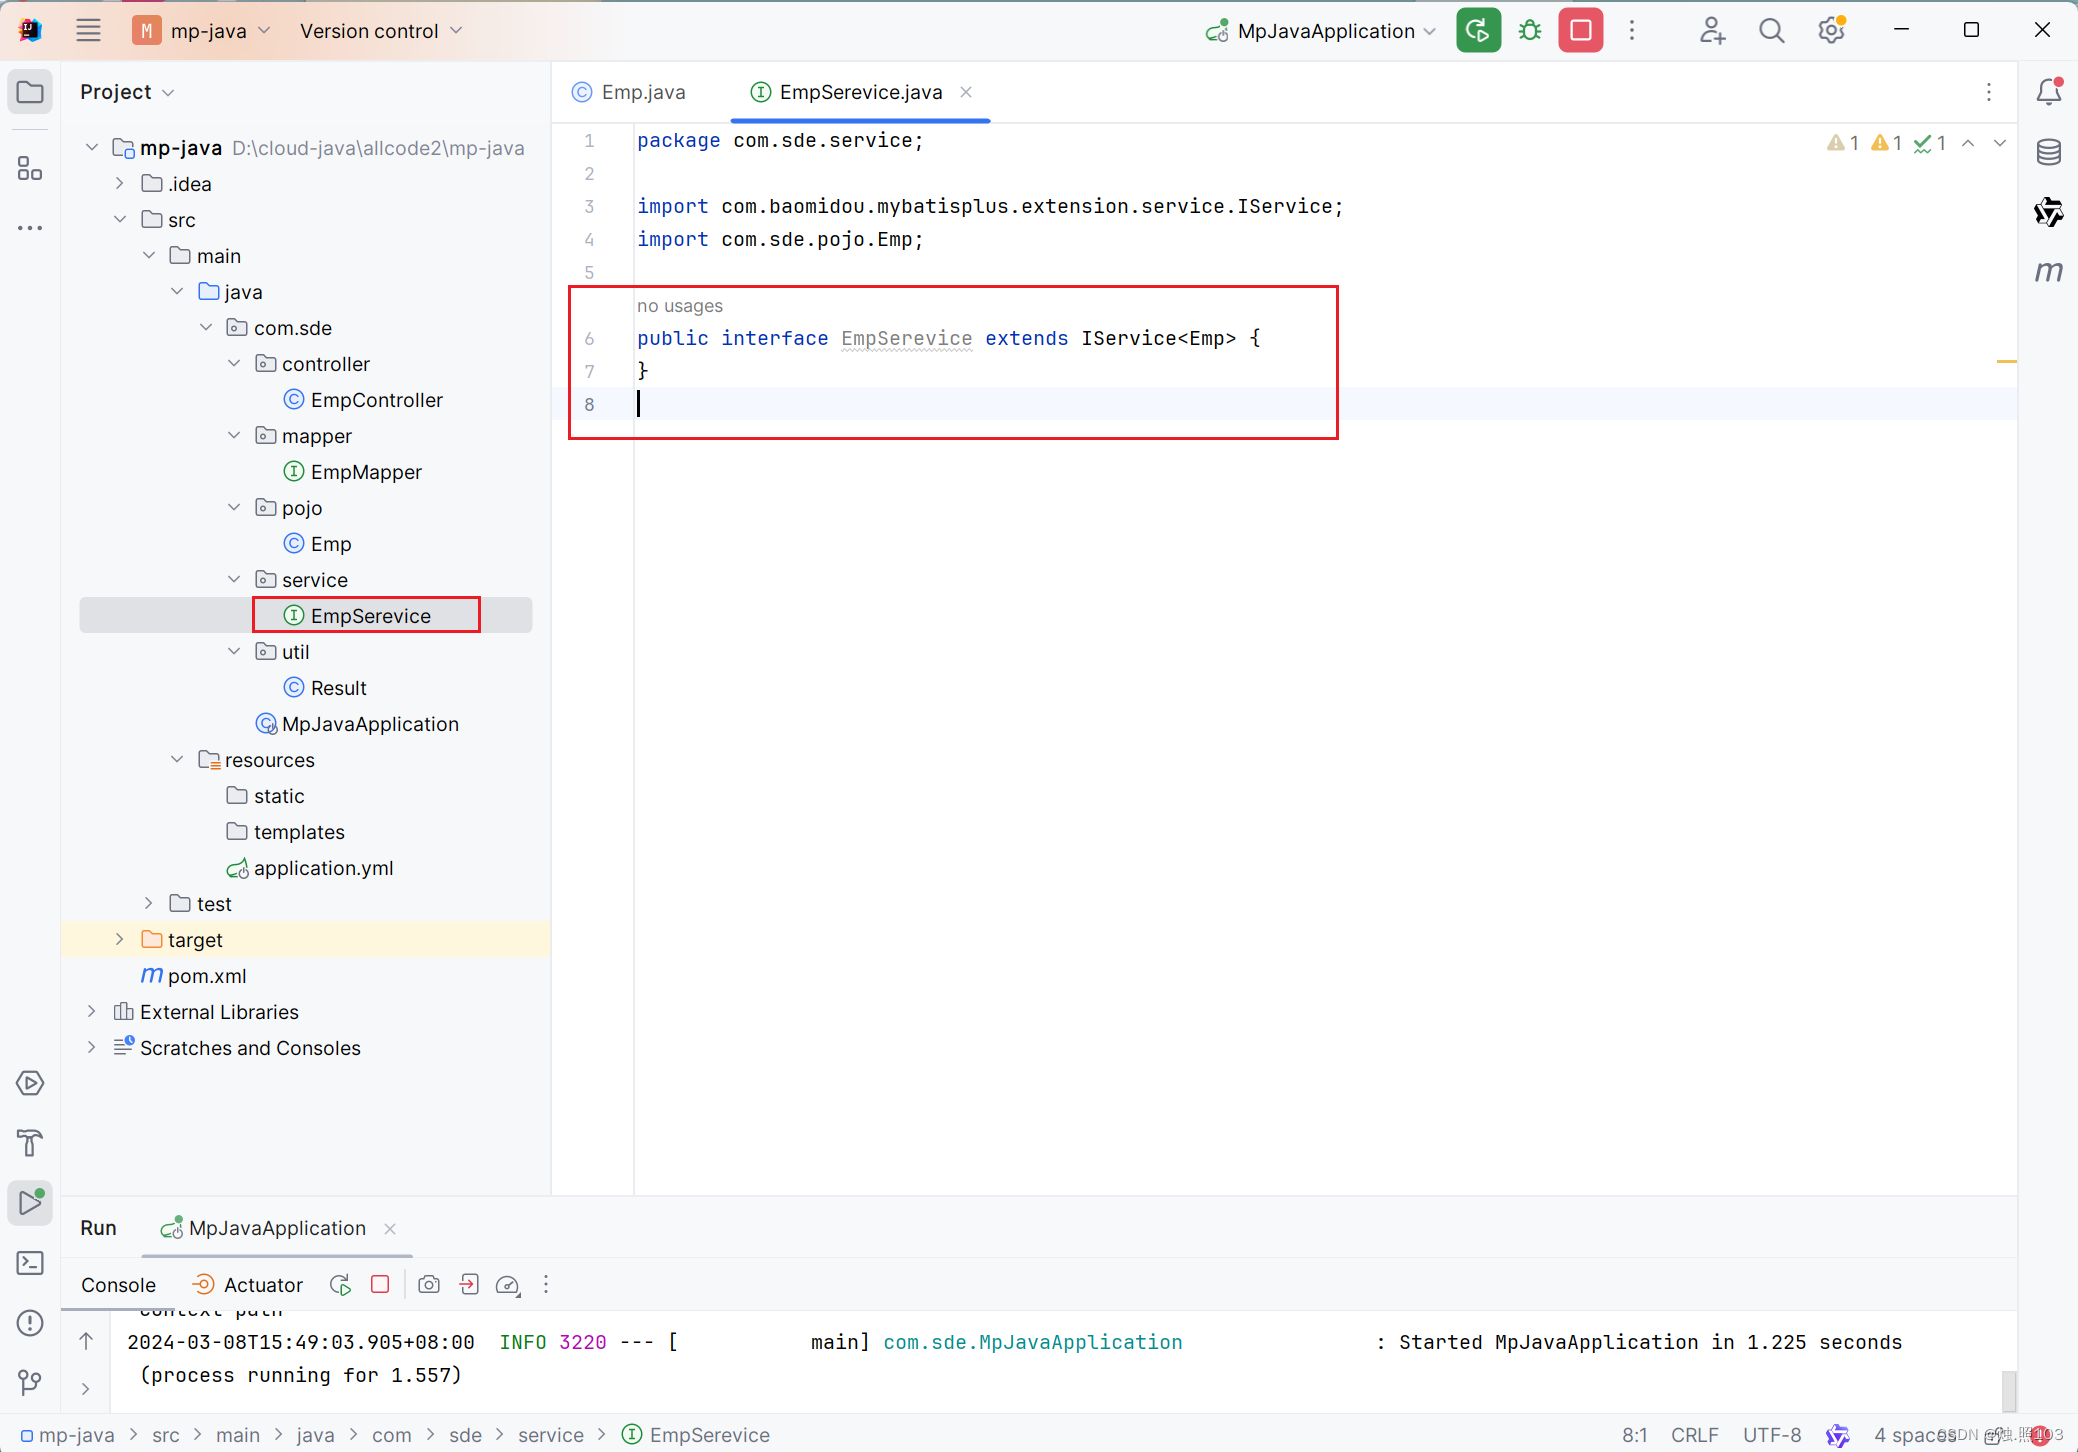This screenshot has width=2078, height=1452.
Task: Open the Database tool window
Action: pyautogui.click(x=2048, y=152)
